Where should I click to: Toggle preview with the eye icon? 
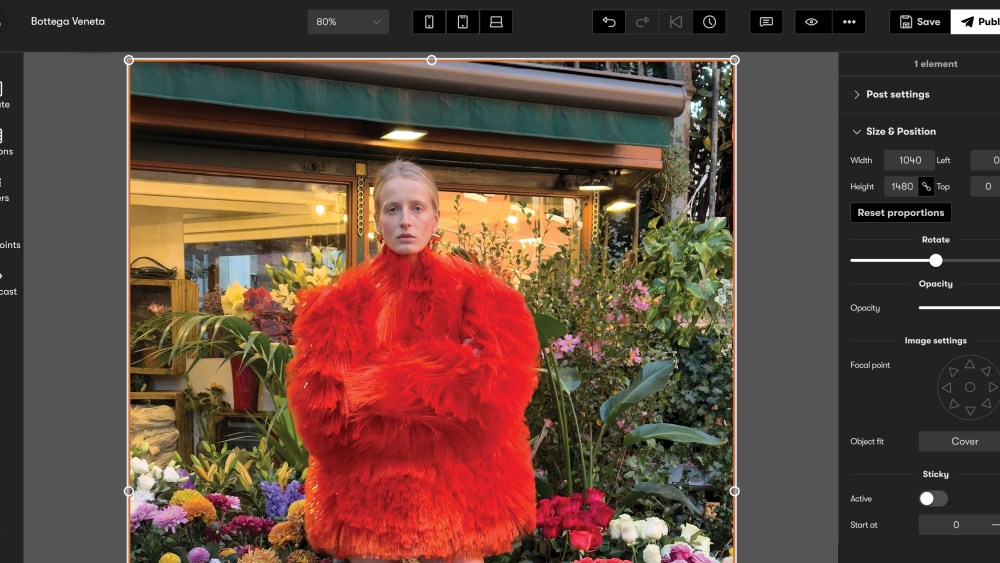pos(812,22)
